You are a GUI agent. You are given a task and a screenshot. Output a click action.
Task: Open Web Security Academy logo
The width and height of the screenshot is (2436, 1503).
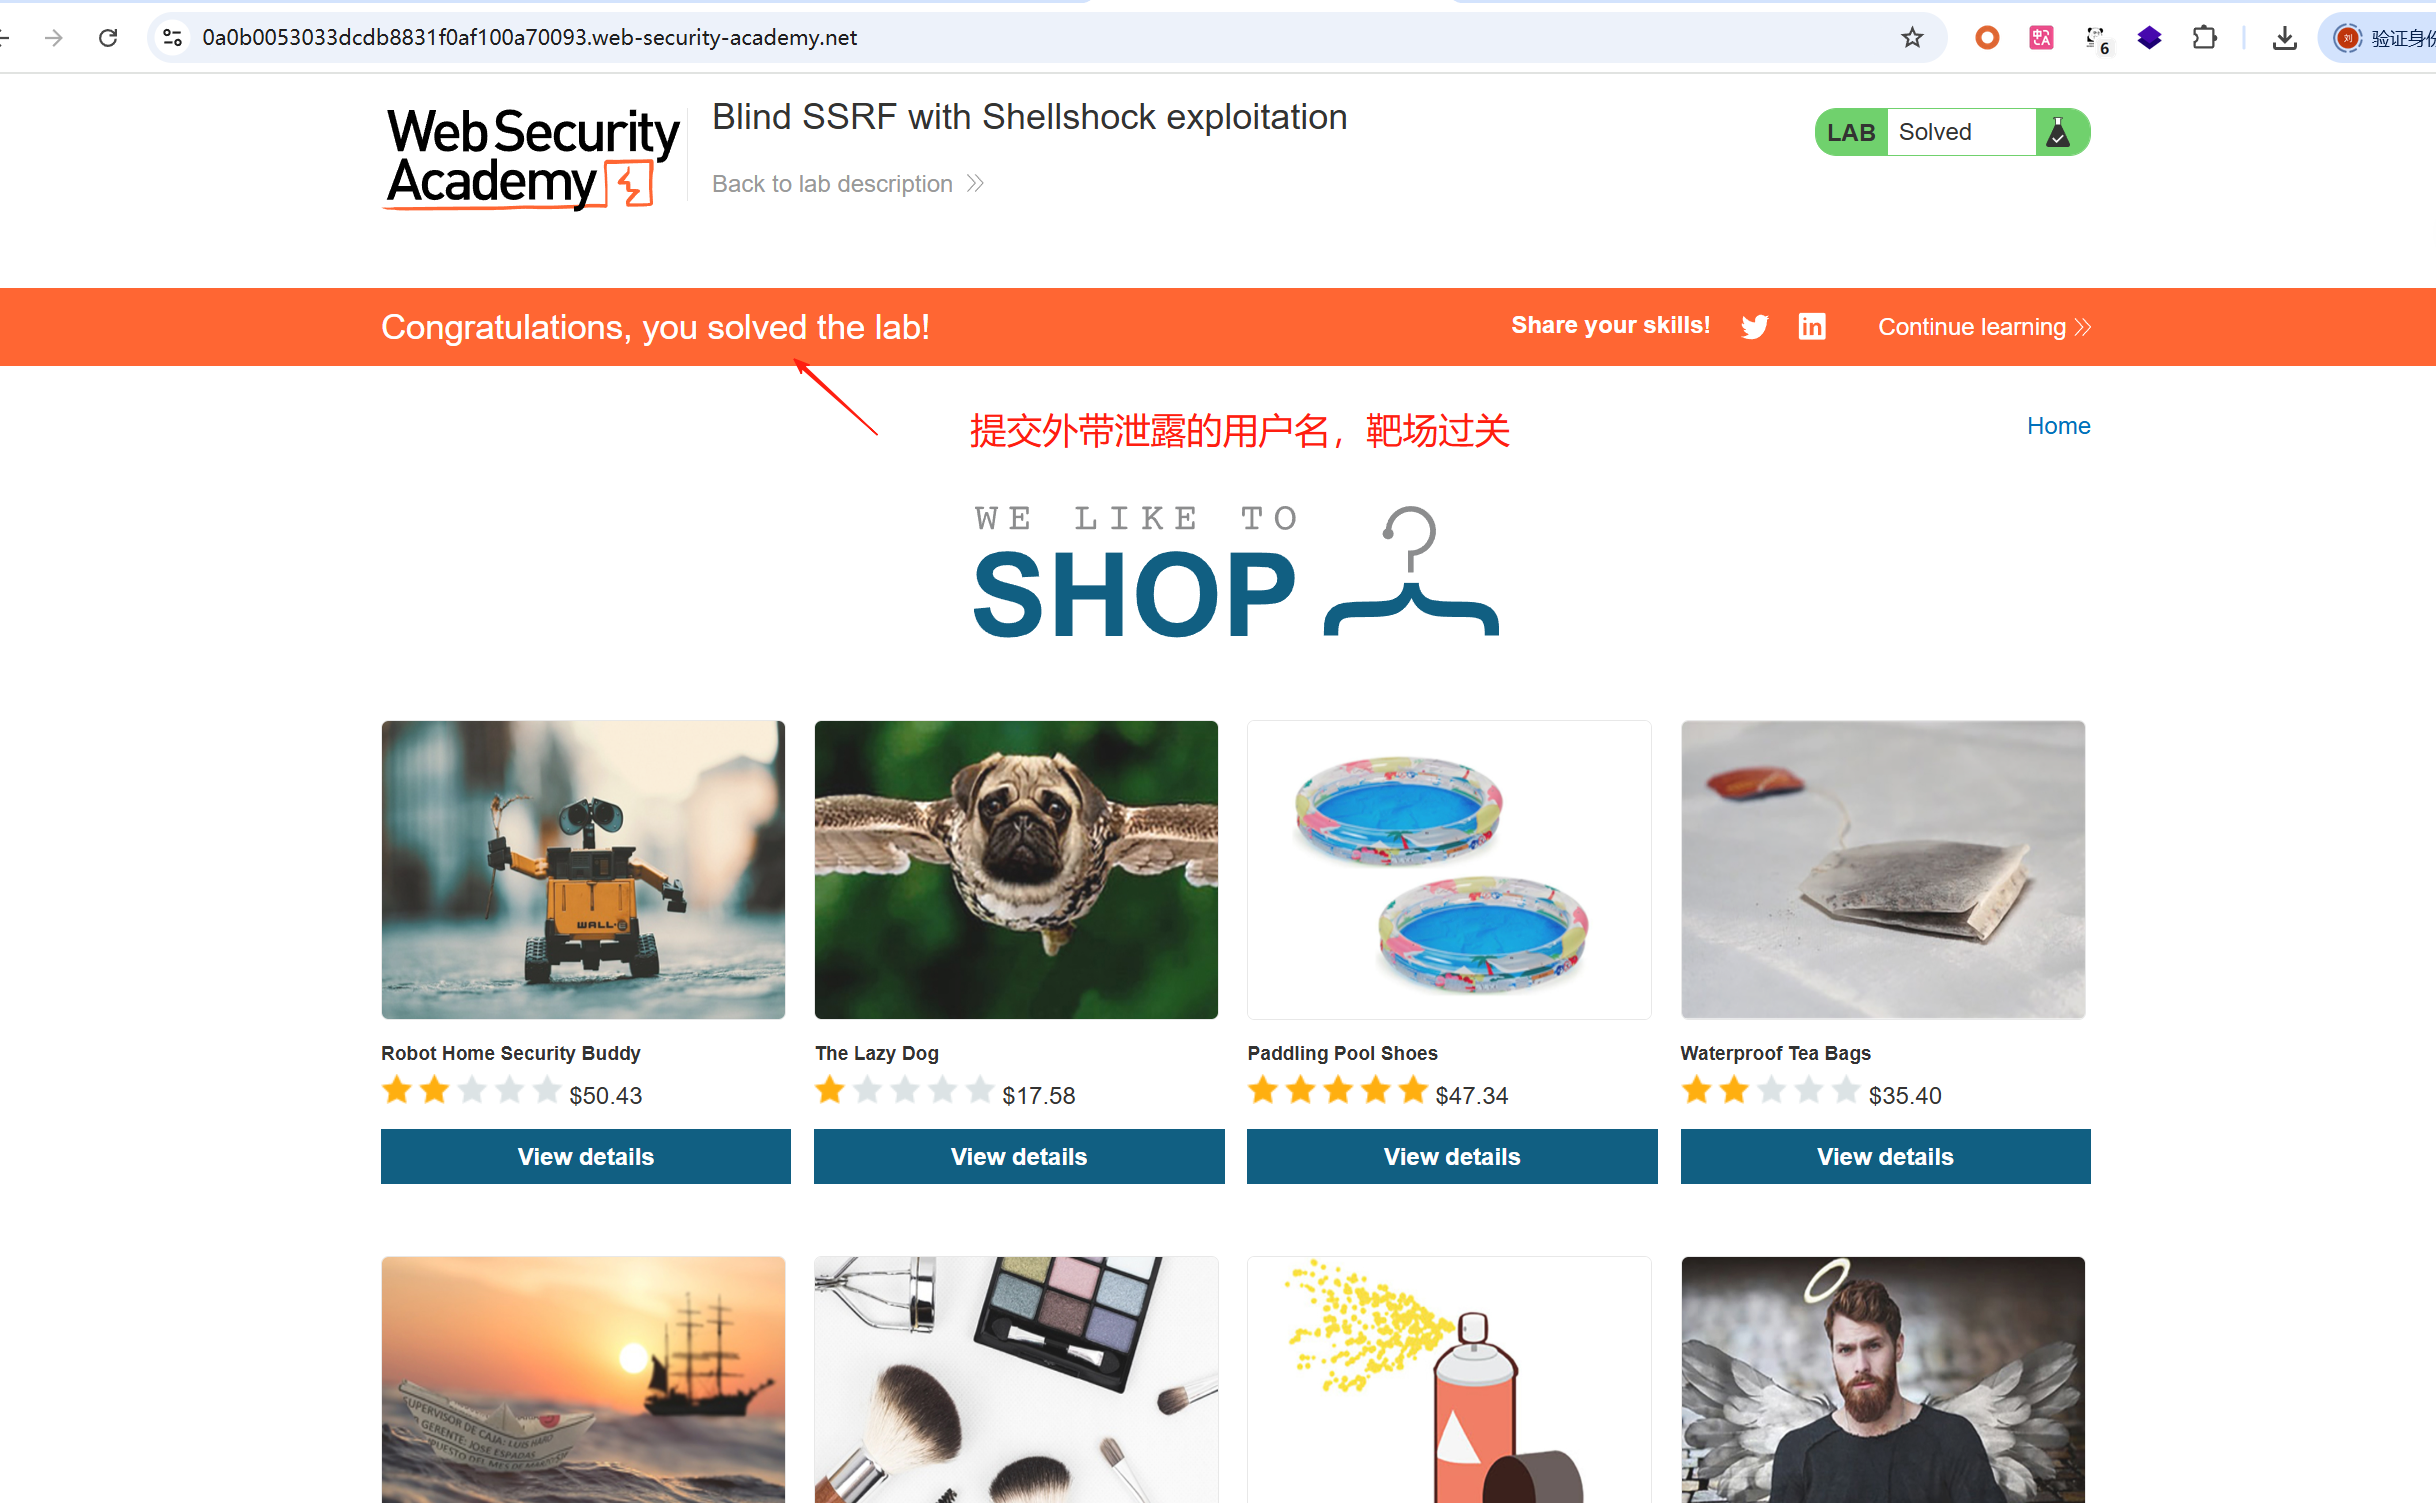pos(533,159)
